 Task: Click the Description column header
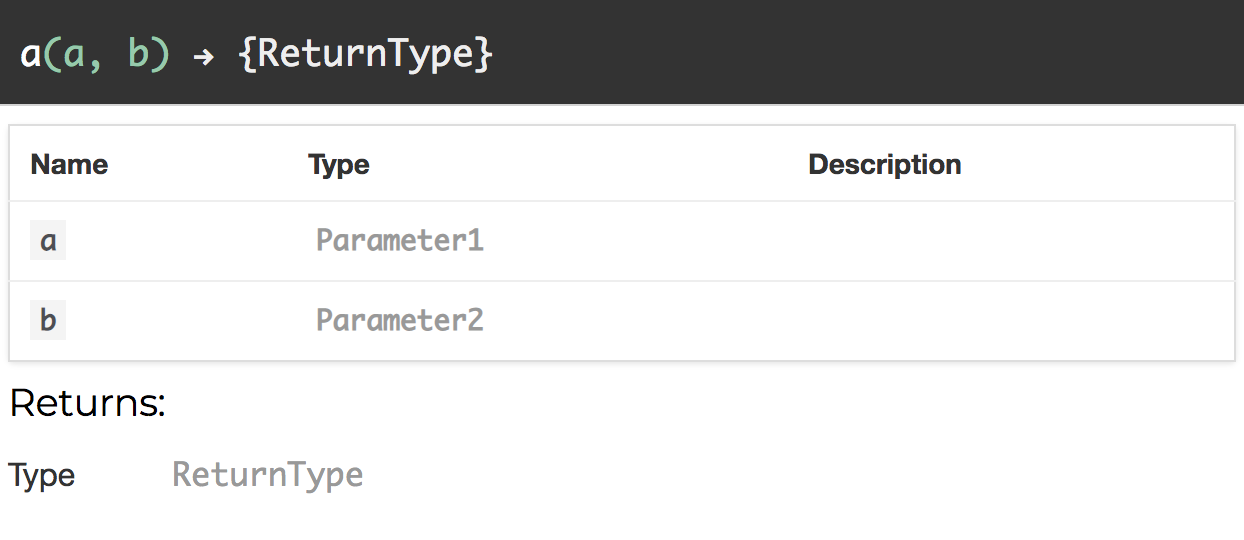[885, 164]
